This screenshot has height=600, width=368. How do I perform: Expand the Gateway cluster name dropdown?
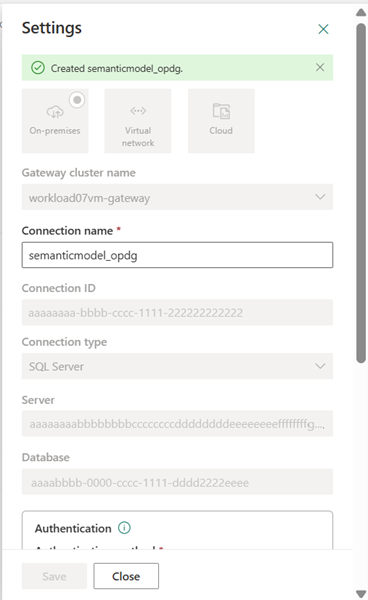click(x=177, y=197)
